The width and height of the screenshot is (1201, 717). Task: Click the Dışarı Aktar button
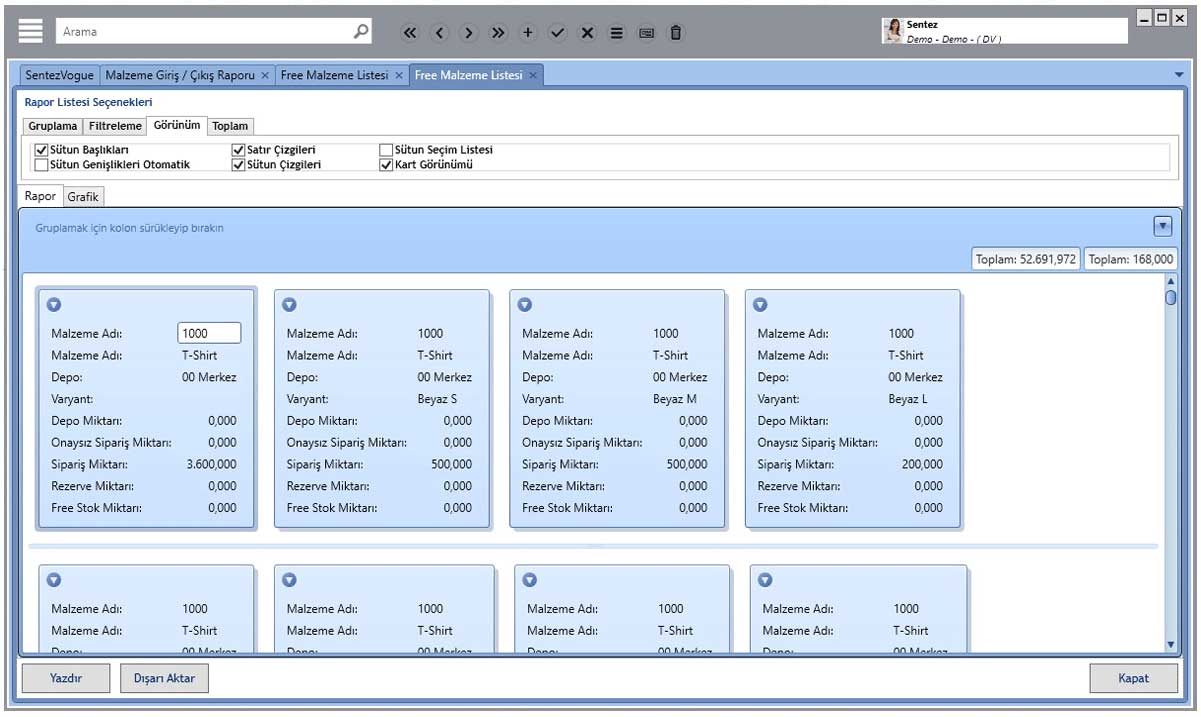click(x=164, y=678)
